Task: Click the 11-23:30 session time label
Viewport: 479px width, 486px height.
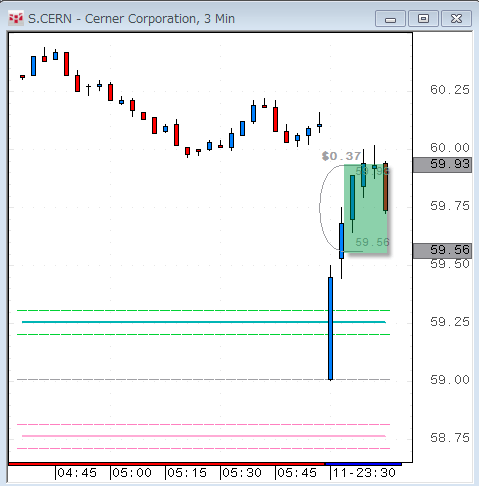Action: pos(364,473)
